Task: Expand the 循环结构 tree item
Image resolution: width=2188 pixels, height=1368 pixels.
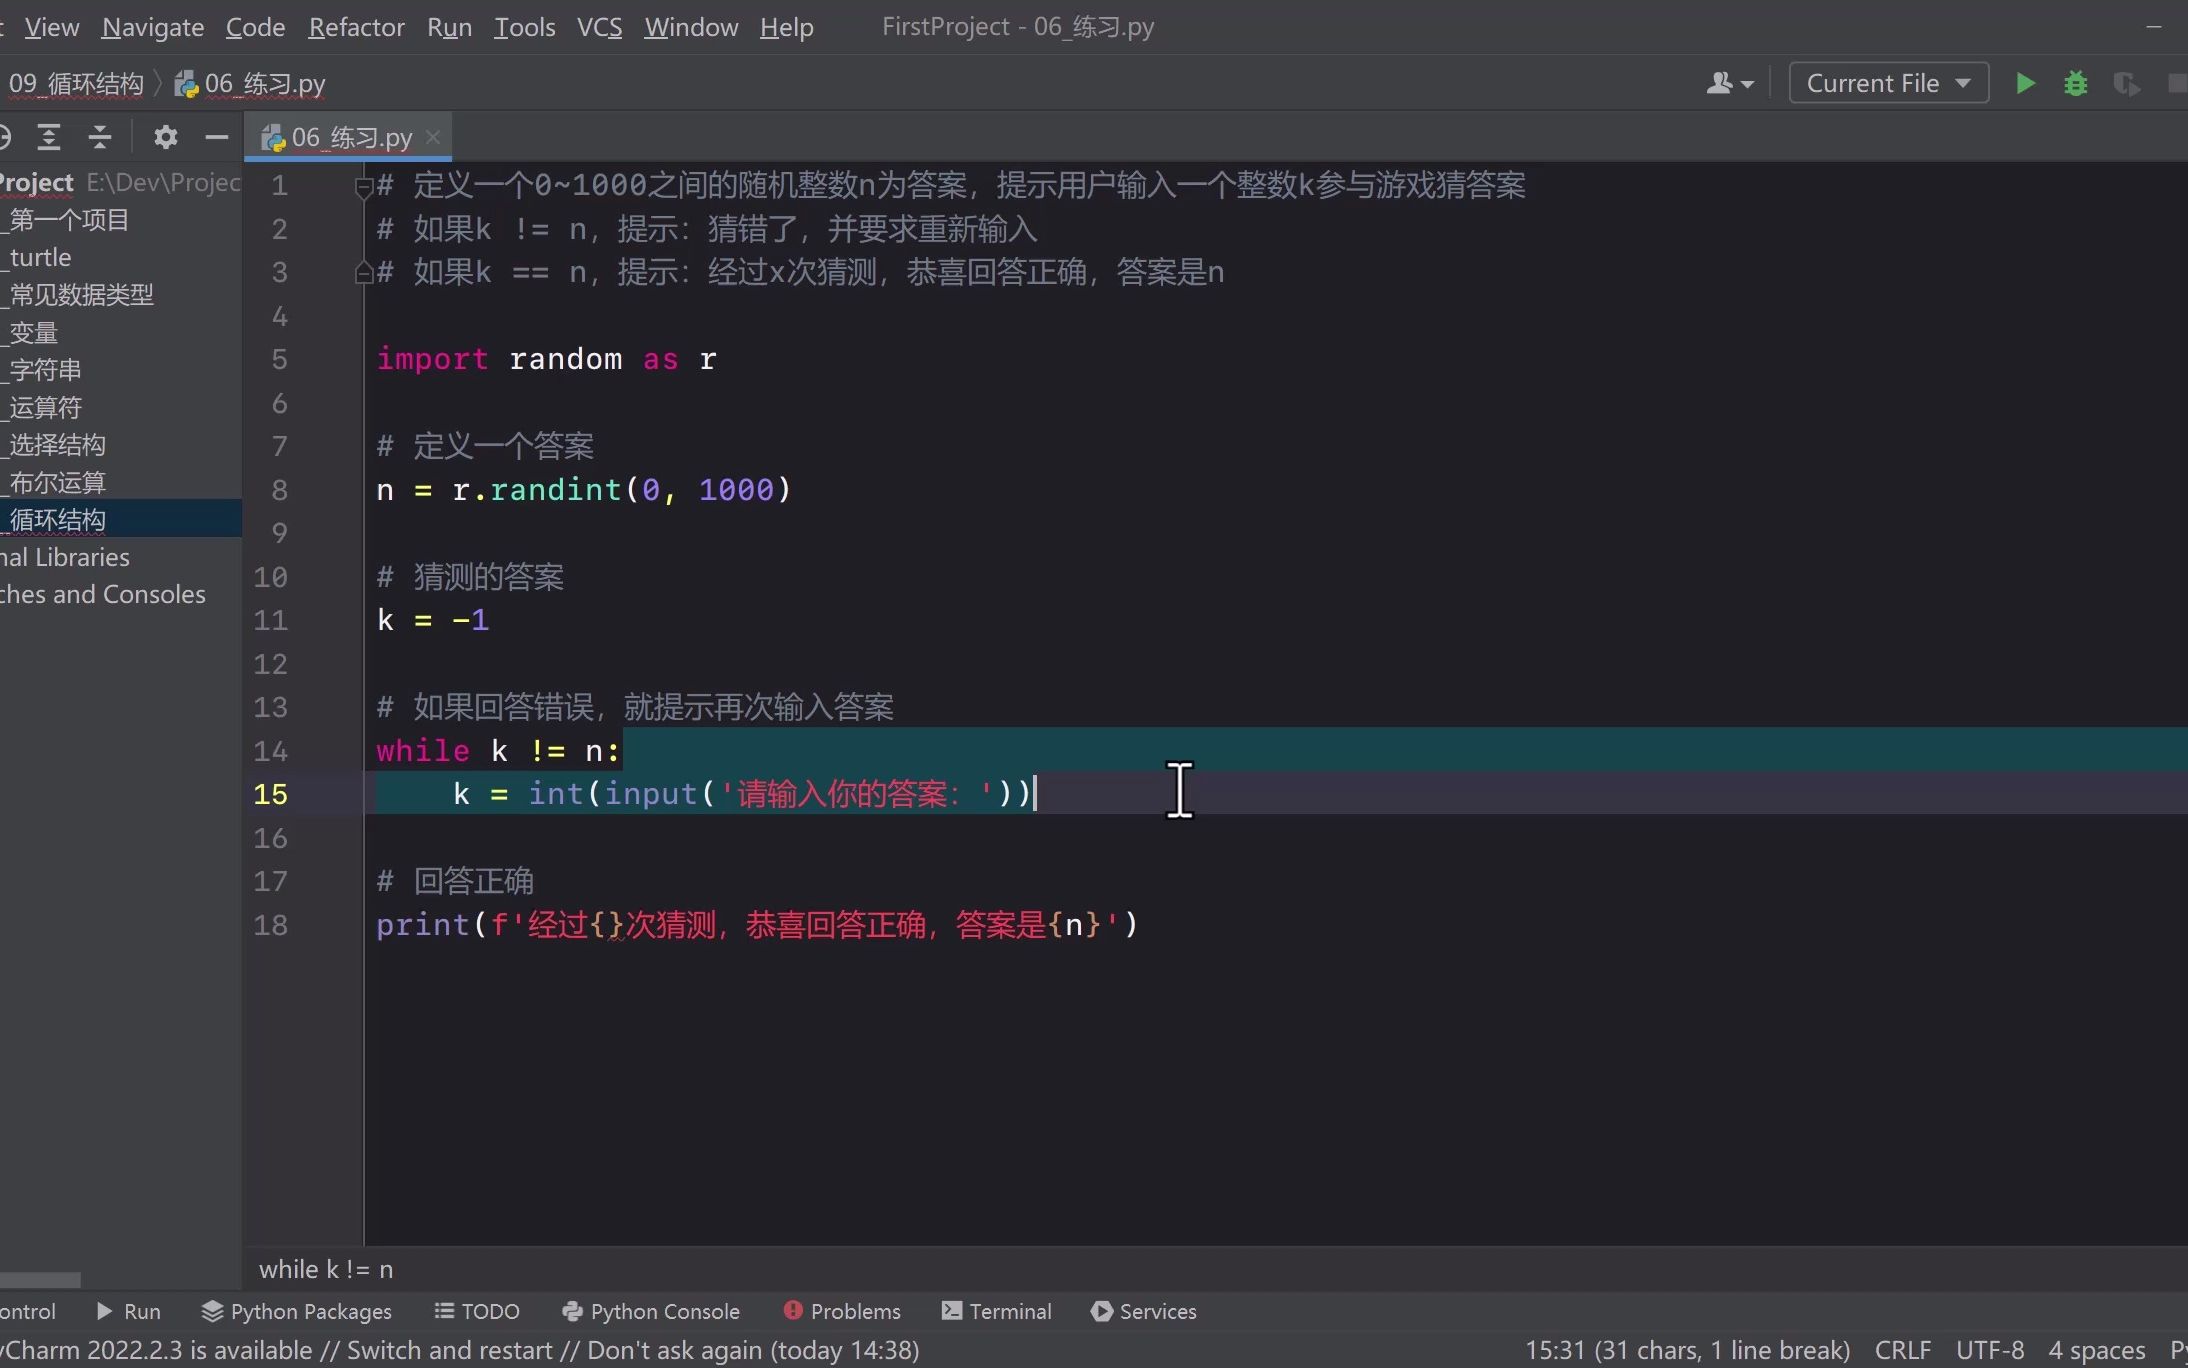Action: [x=57, y=519]
